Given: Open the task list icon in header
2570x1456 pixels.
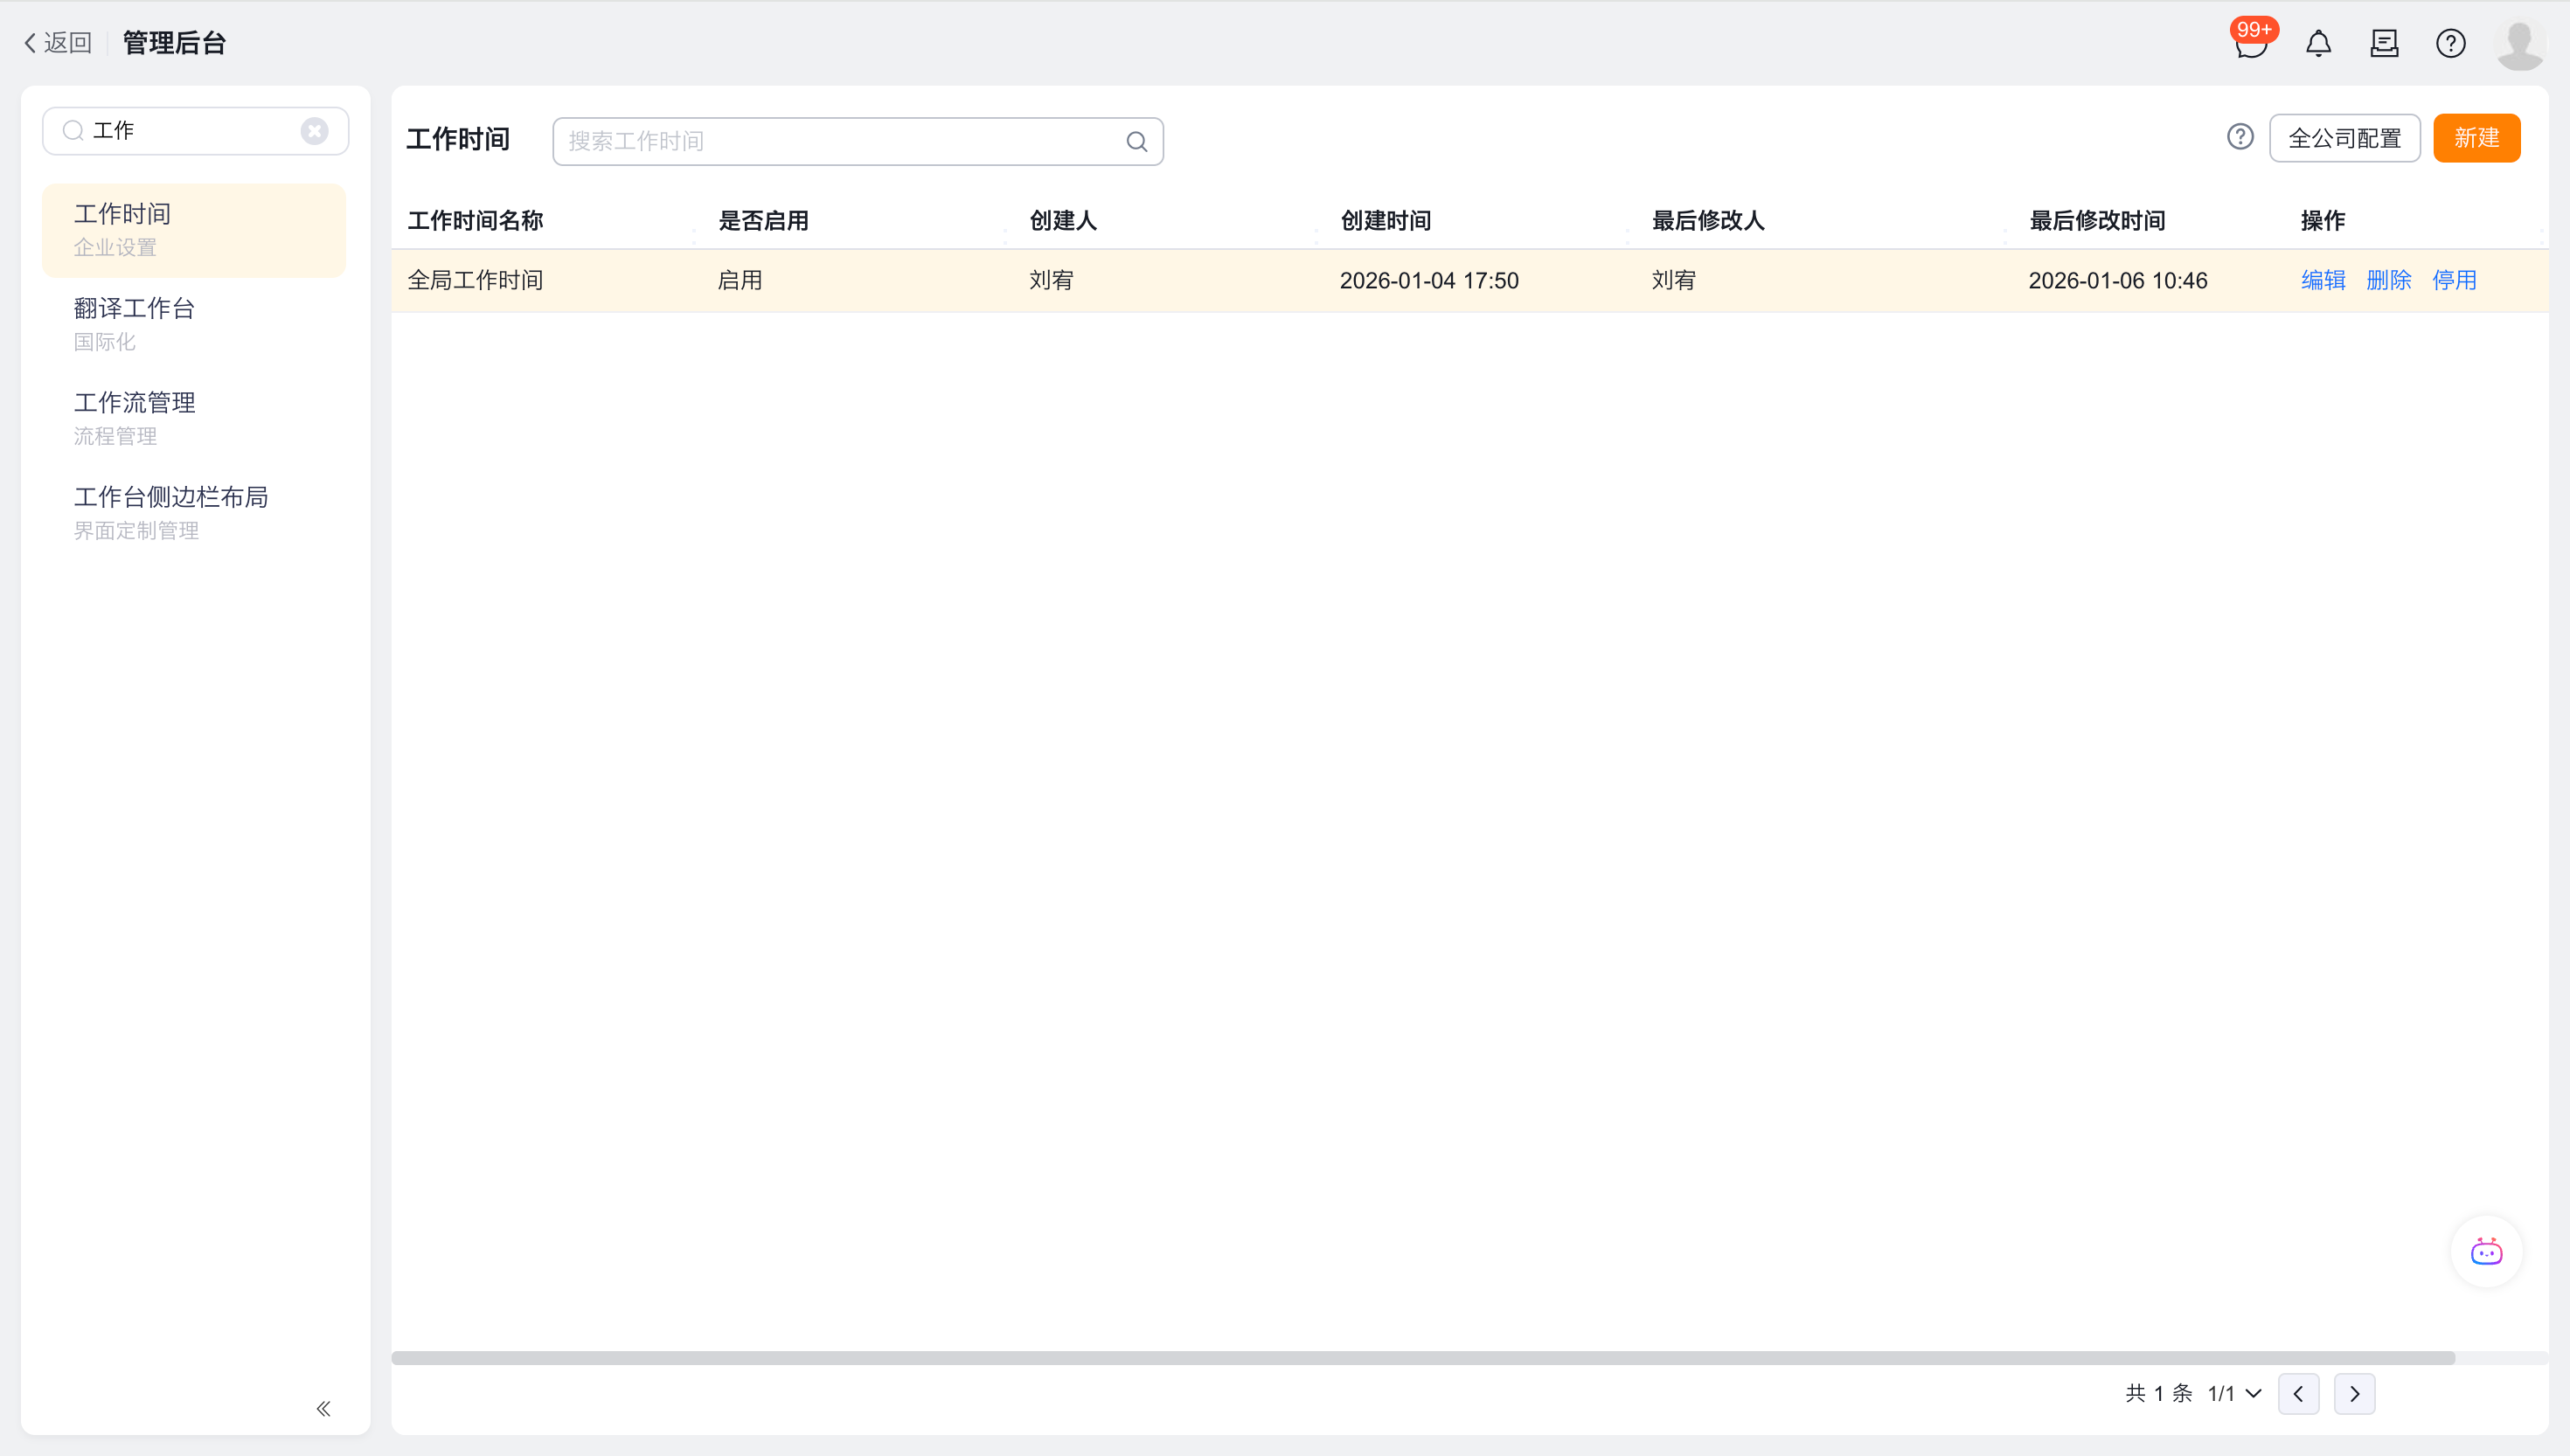Looking at the screenshot, I should click(2384, 44).
